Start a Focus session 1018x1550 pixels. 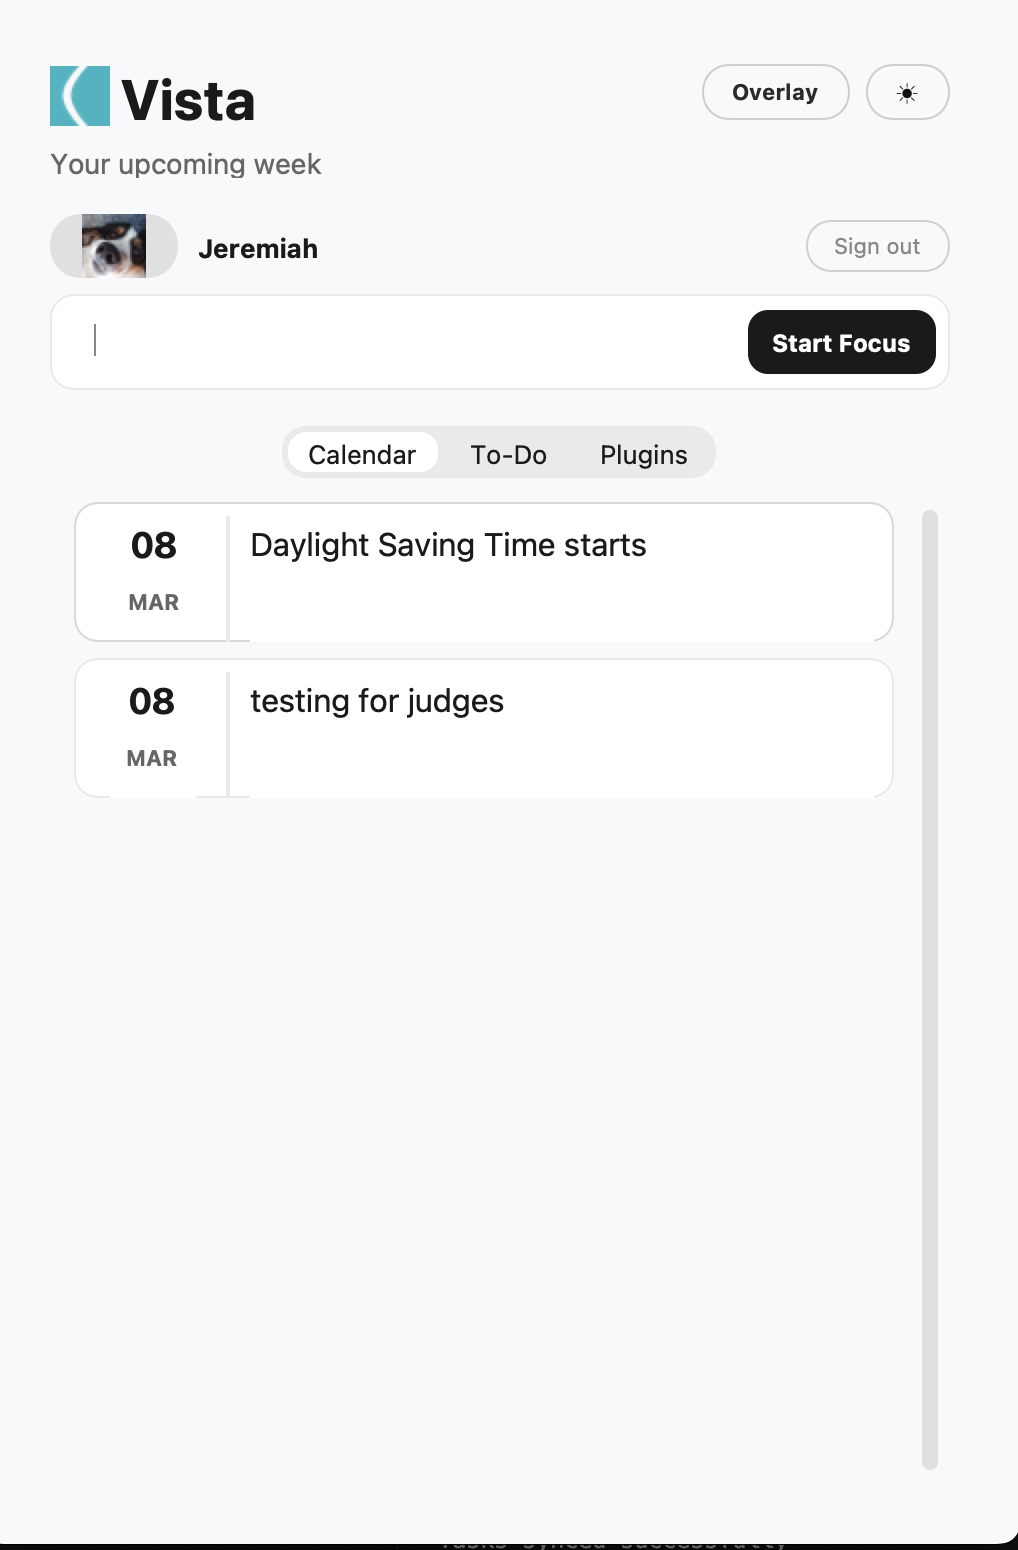pos(841,342)
